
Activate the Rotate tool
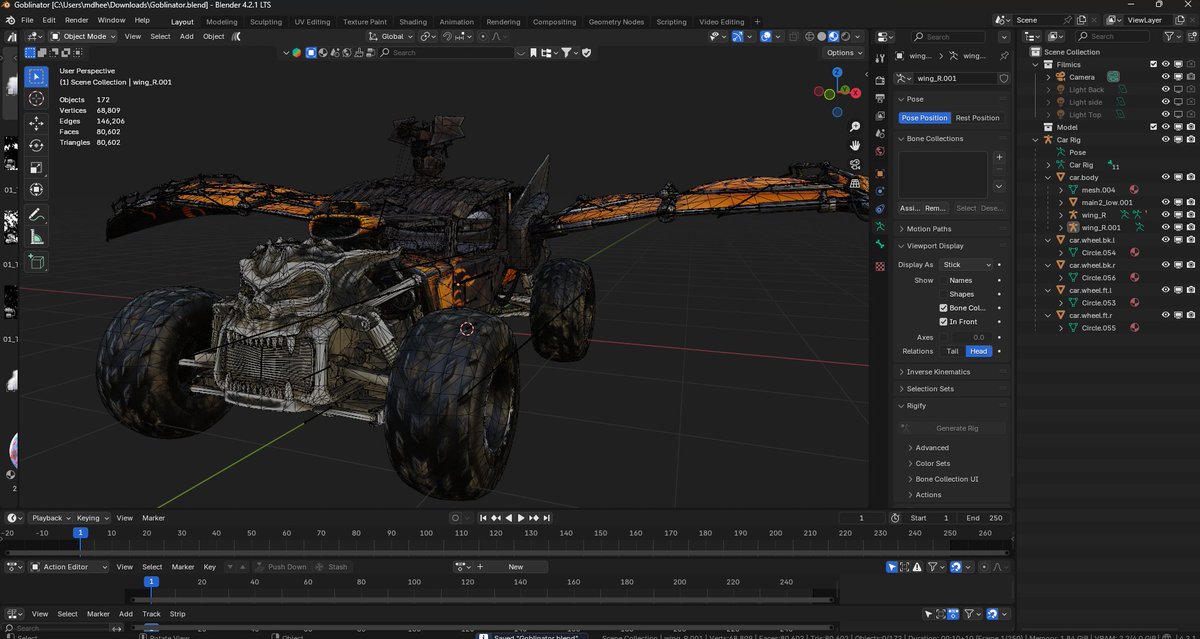36,145
